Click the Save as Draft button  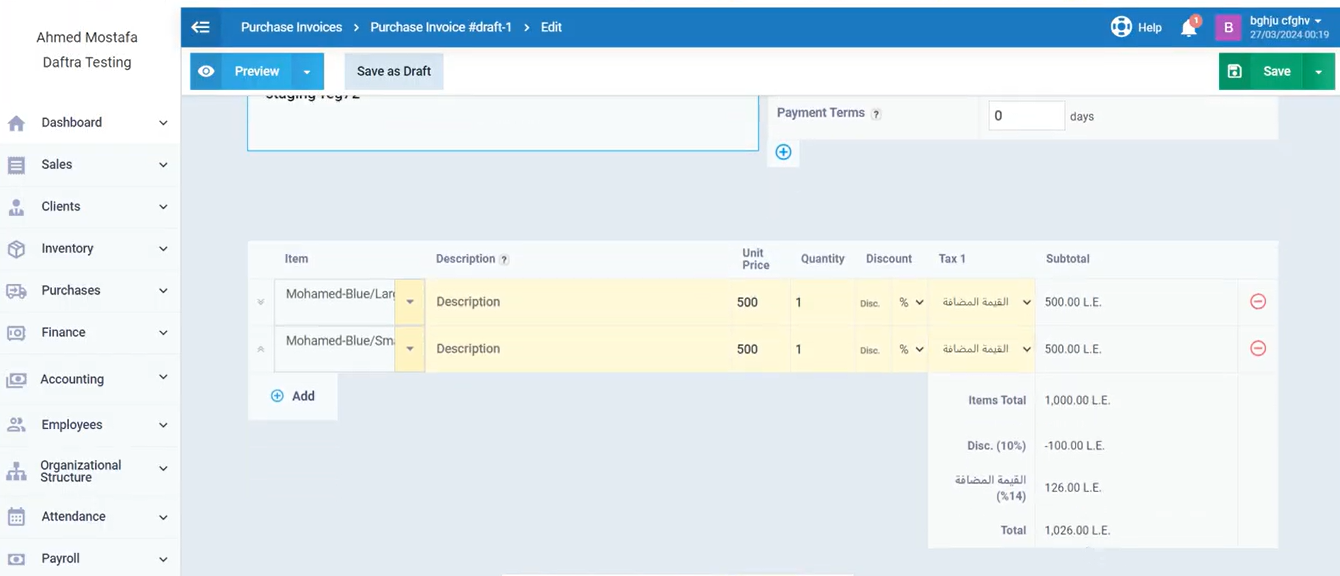[x=394, y=72]
